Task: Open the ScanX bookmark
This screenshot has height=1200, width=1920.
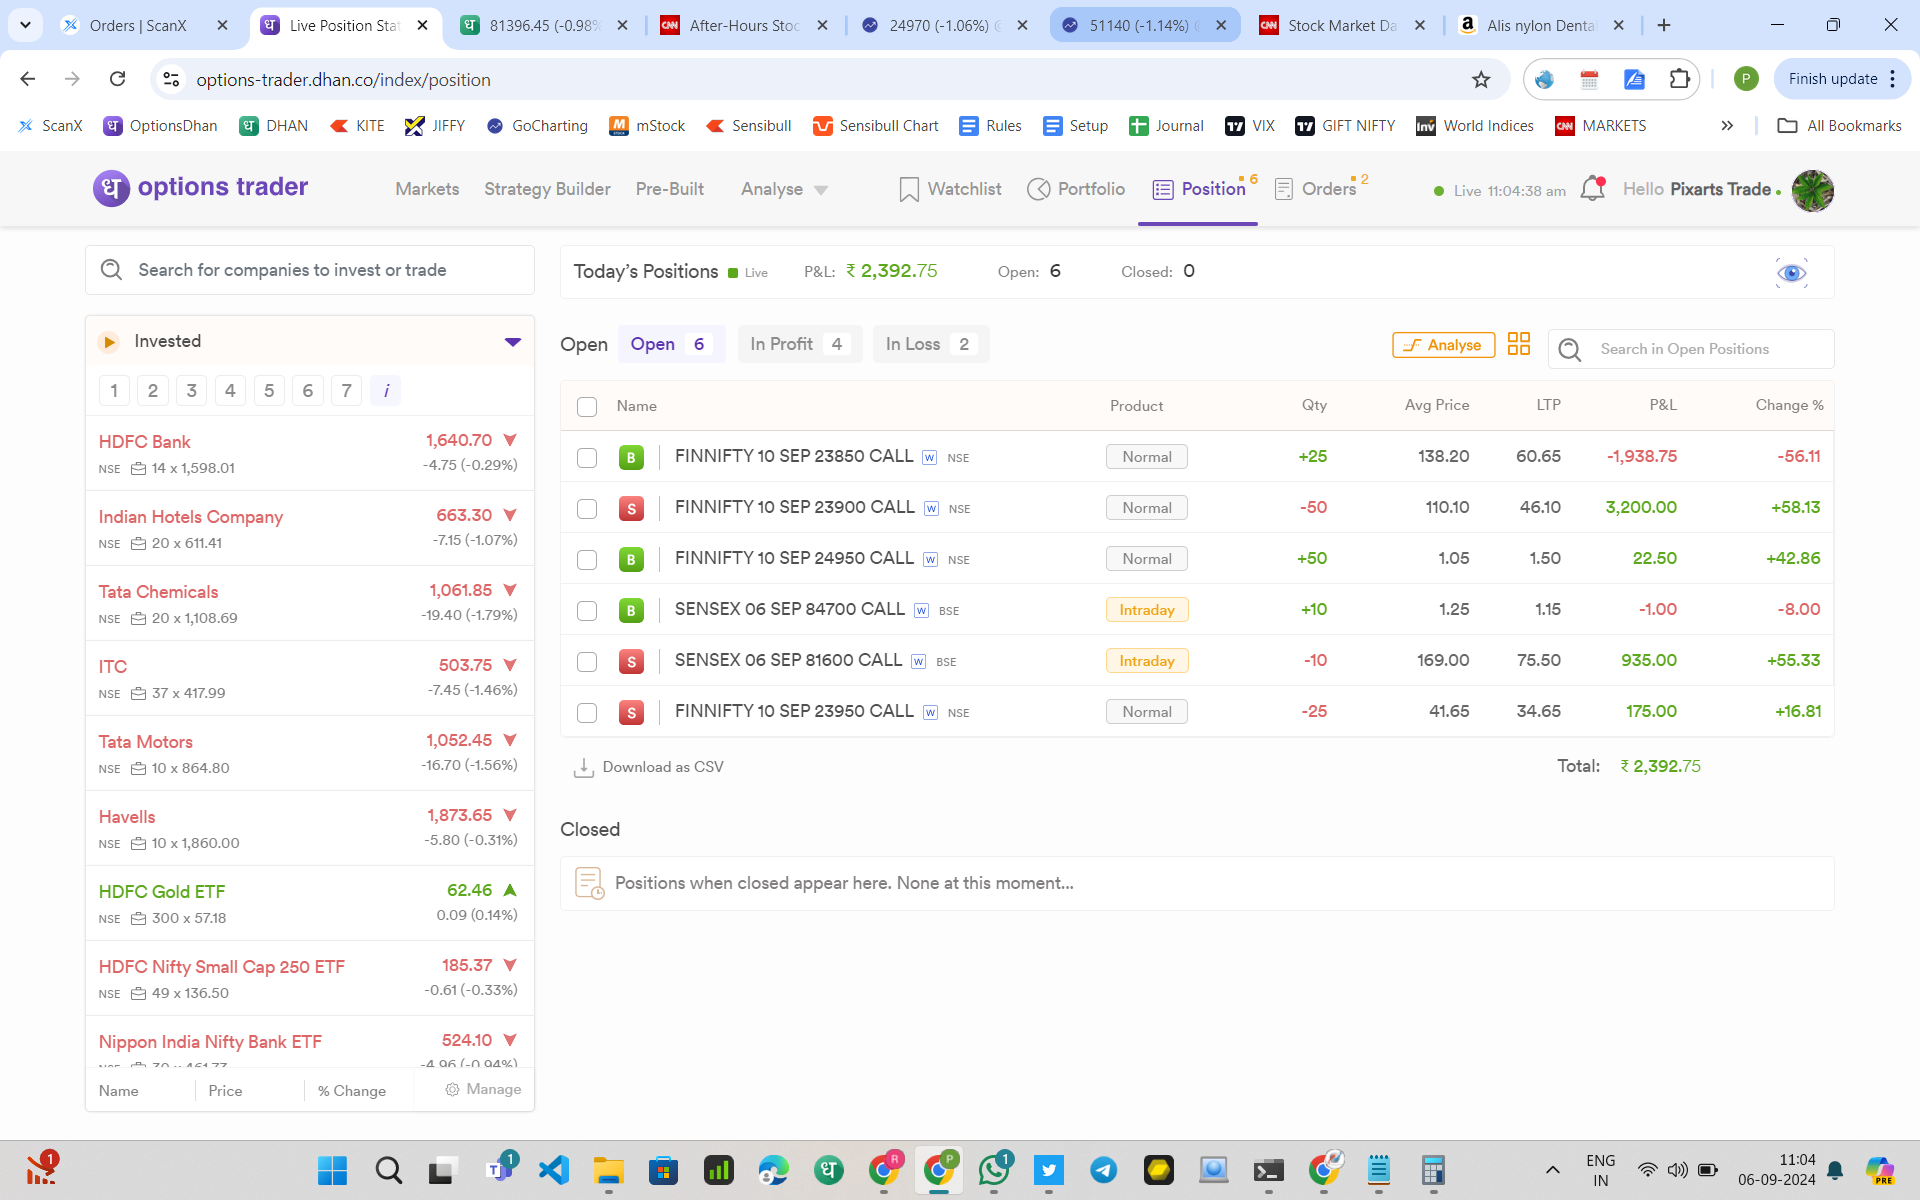Action: [50, 125]
